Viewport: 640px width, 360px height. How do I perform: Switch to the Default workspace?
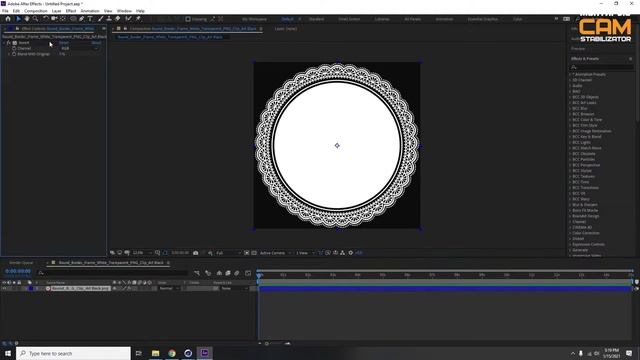pyautogui.click(x=287, y=19)
